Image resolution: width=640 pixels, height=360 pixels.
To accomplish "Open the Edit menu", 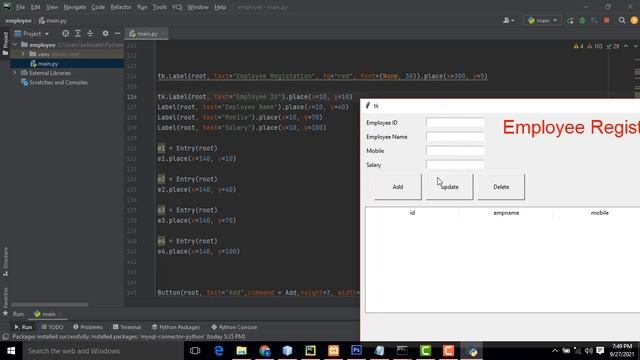I will coord(36,7).
